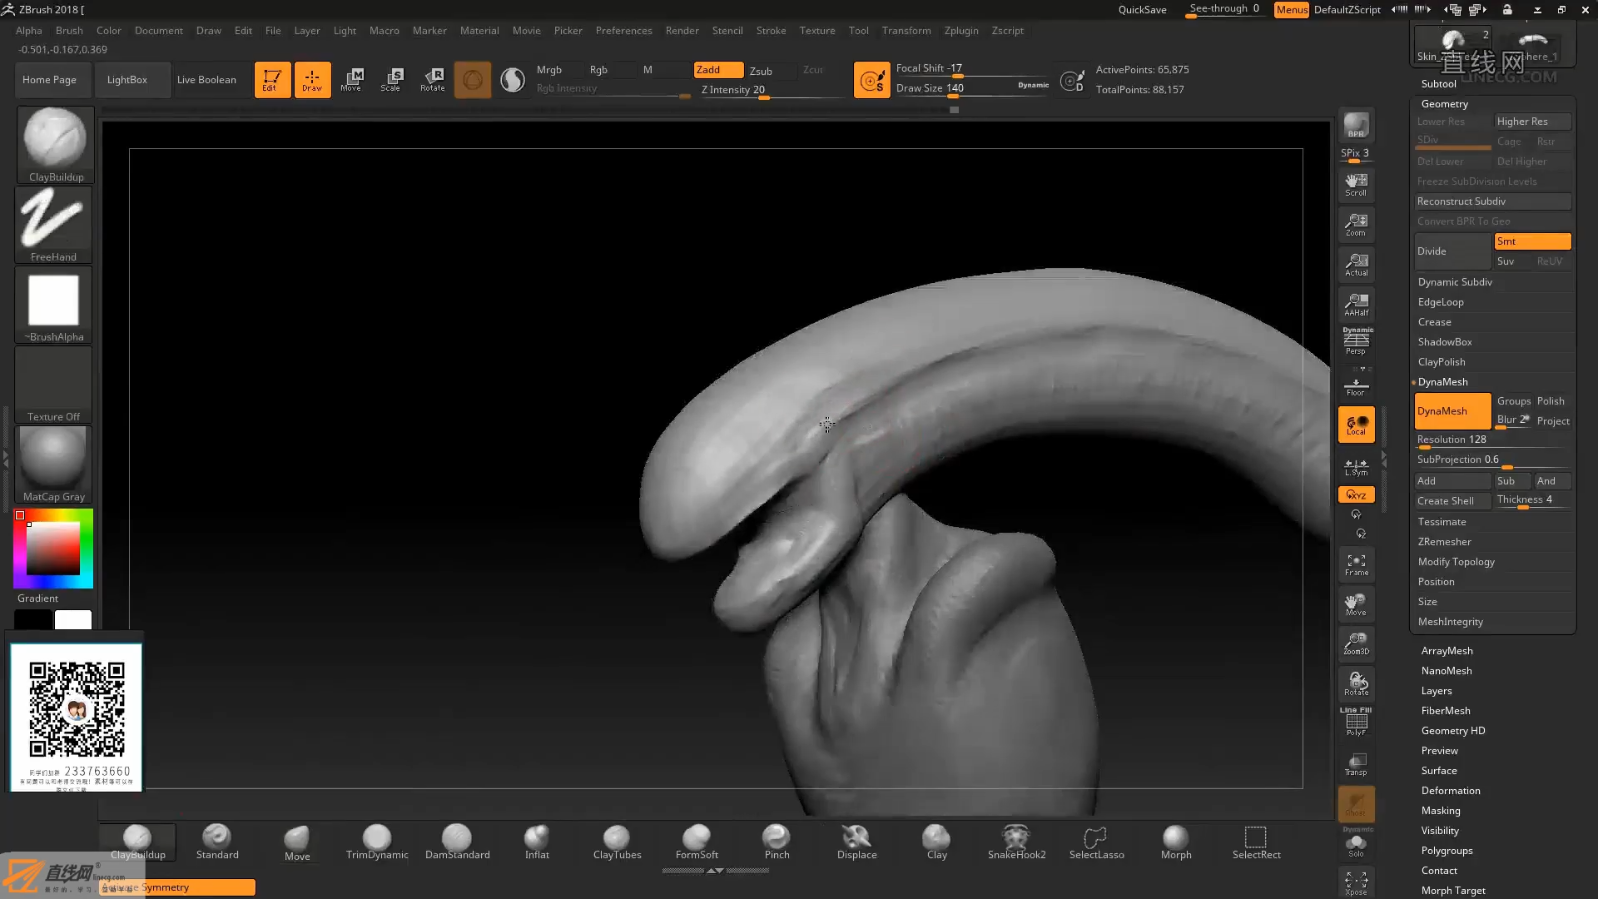Viewport: 1598px width, 899px height.
Task: Click the AAHalf icon
Action: [1356, 304]
